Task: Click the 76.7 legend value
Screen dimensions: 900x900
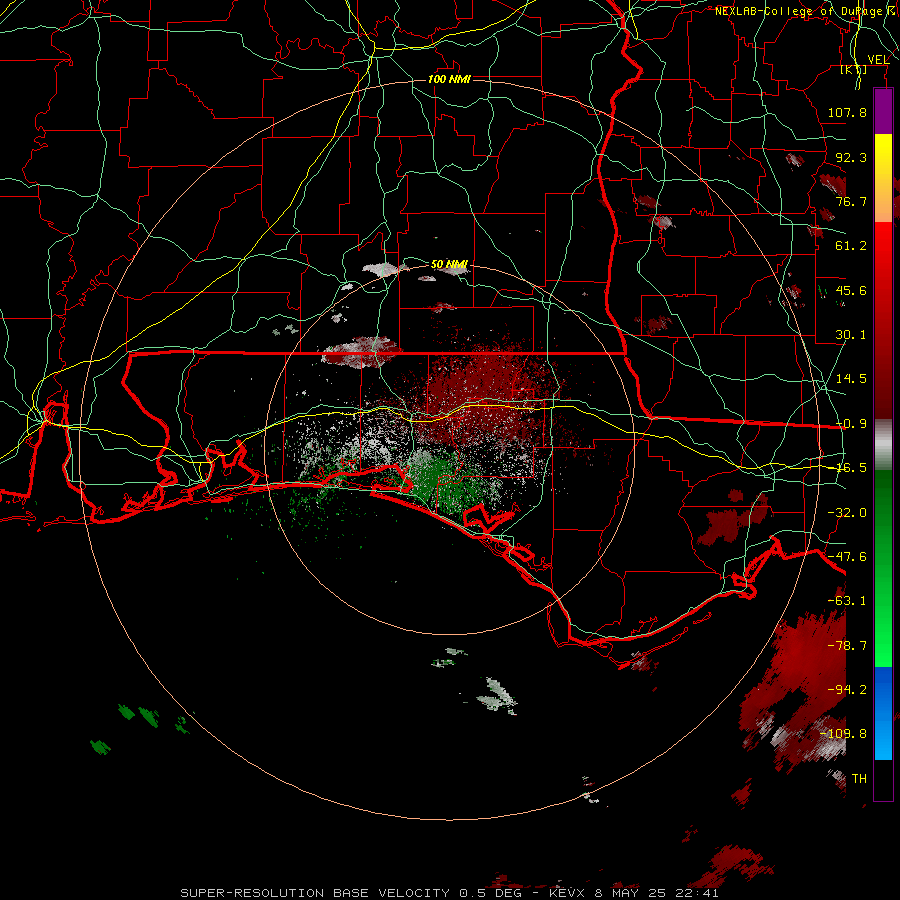Action: tap(851, 201)
